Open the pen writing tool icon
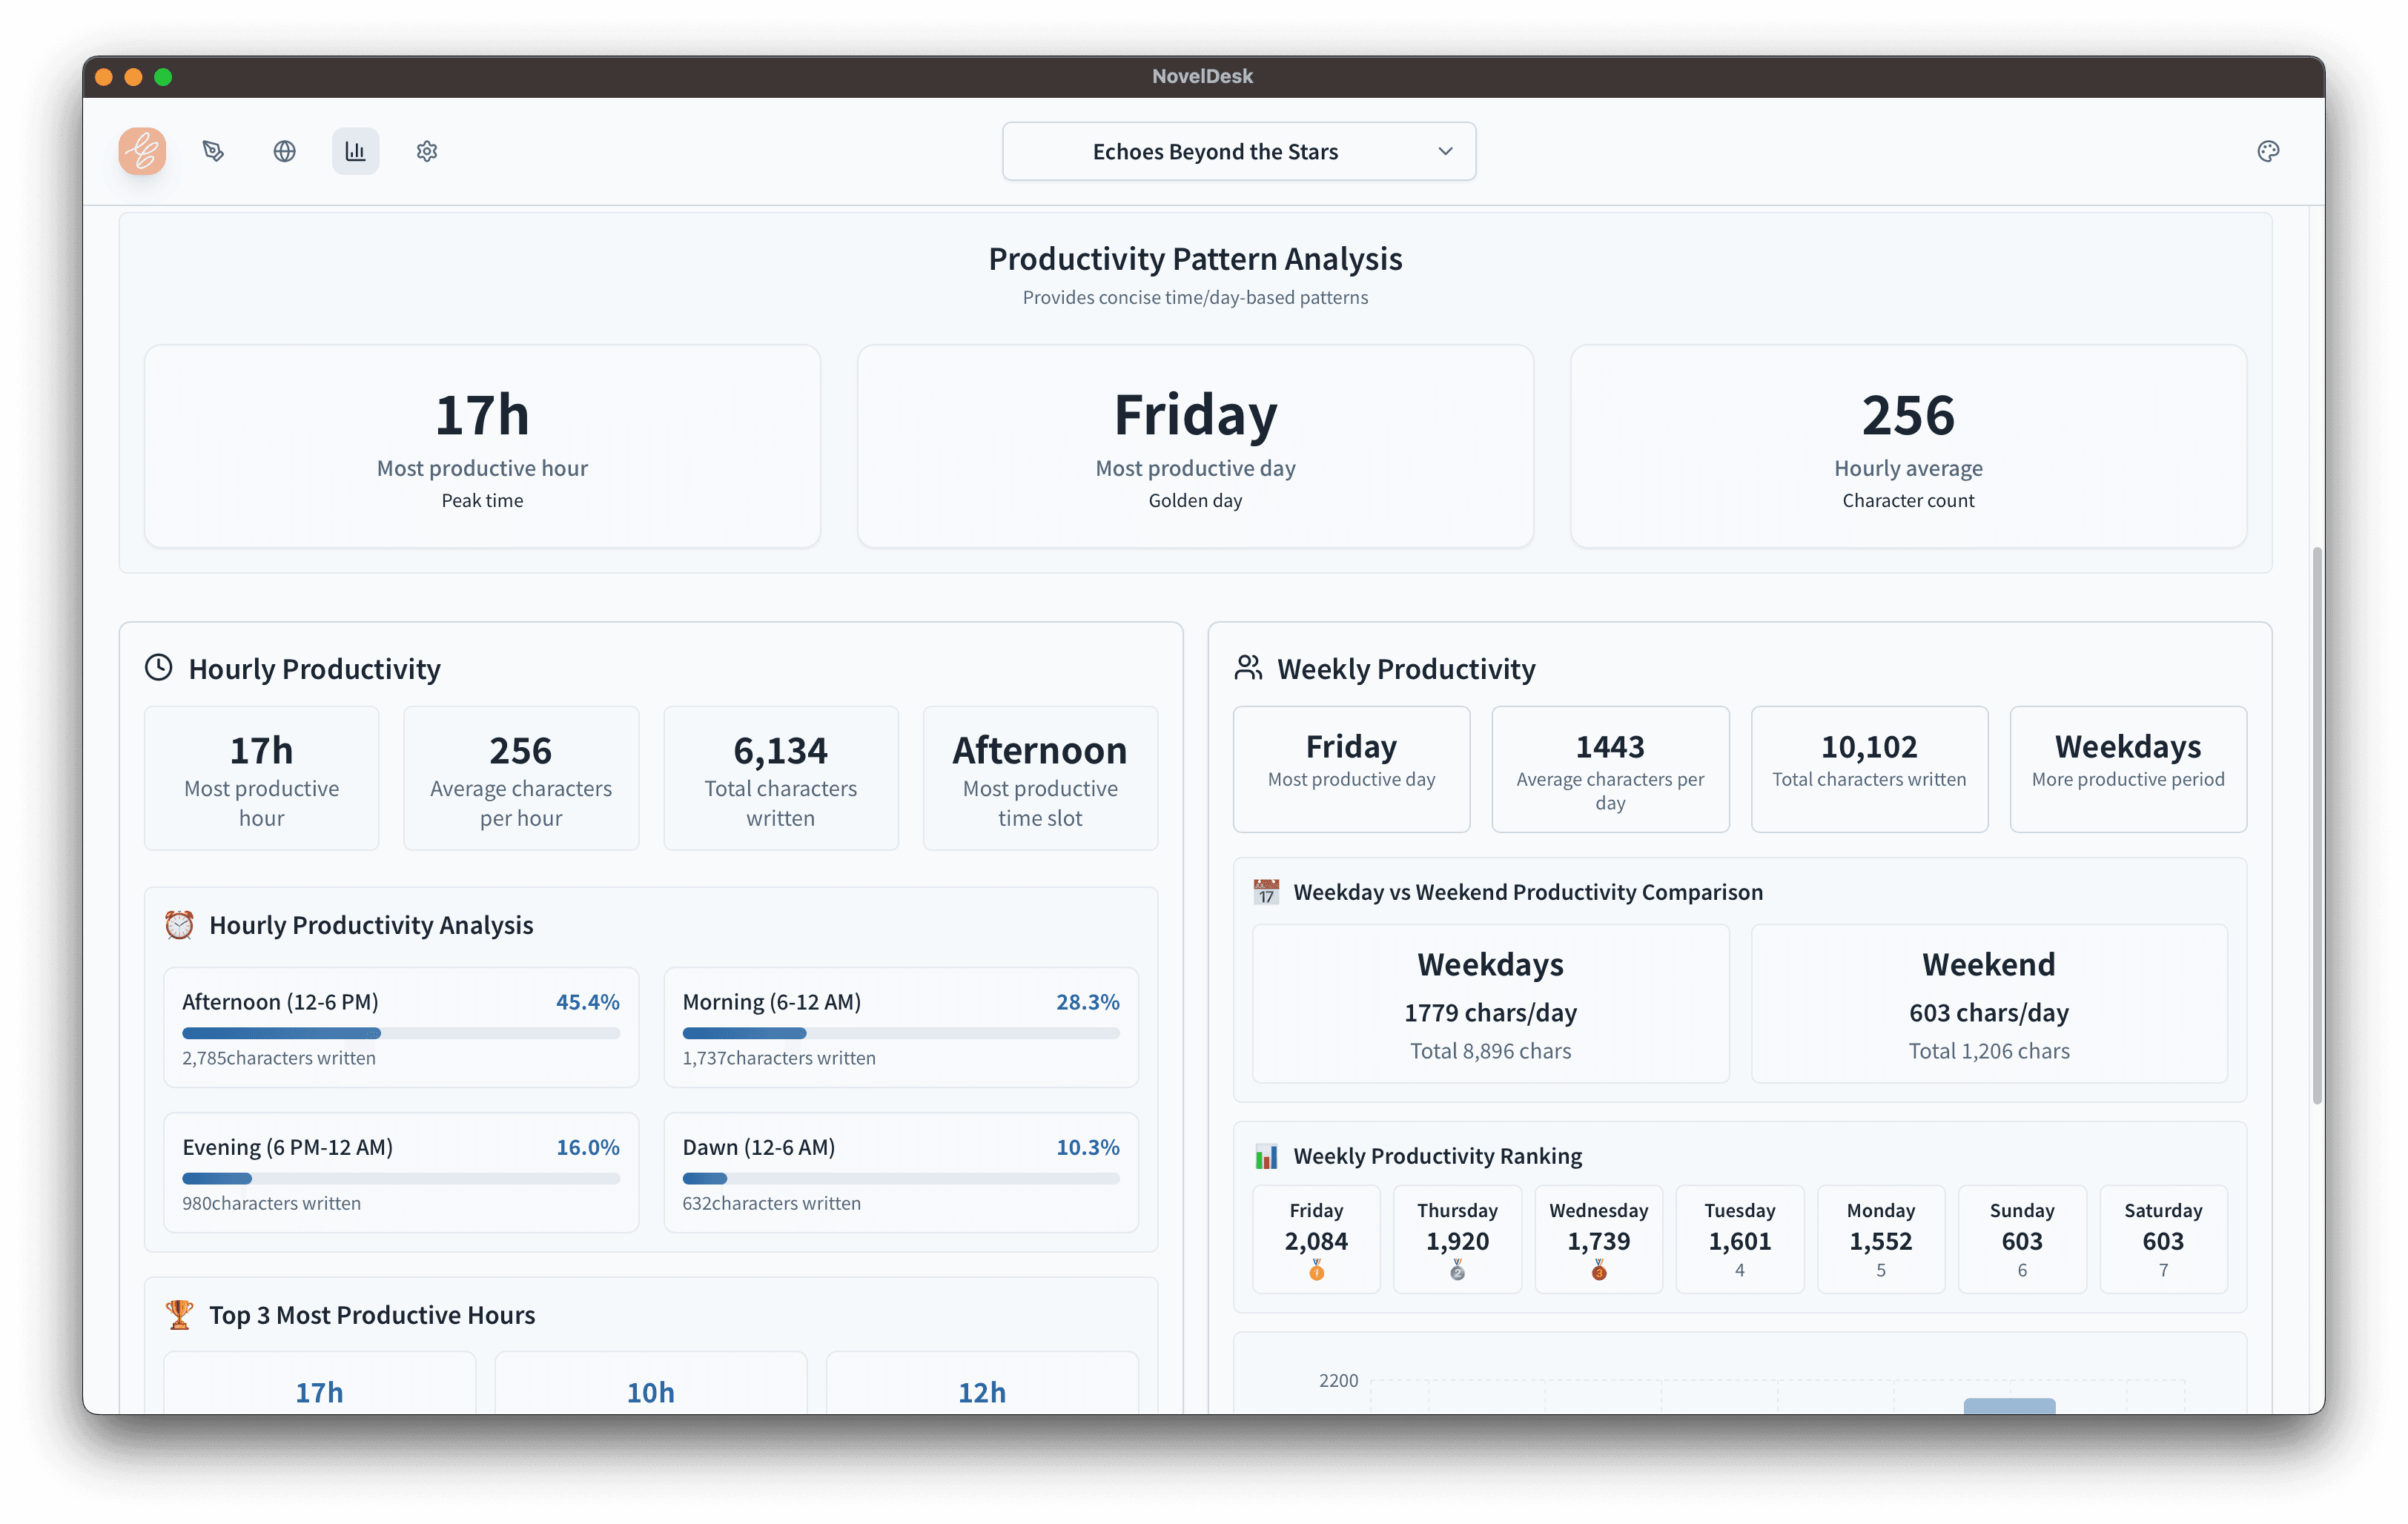 (213, 151)
